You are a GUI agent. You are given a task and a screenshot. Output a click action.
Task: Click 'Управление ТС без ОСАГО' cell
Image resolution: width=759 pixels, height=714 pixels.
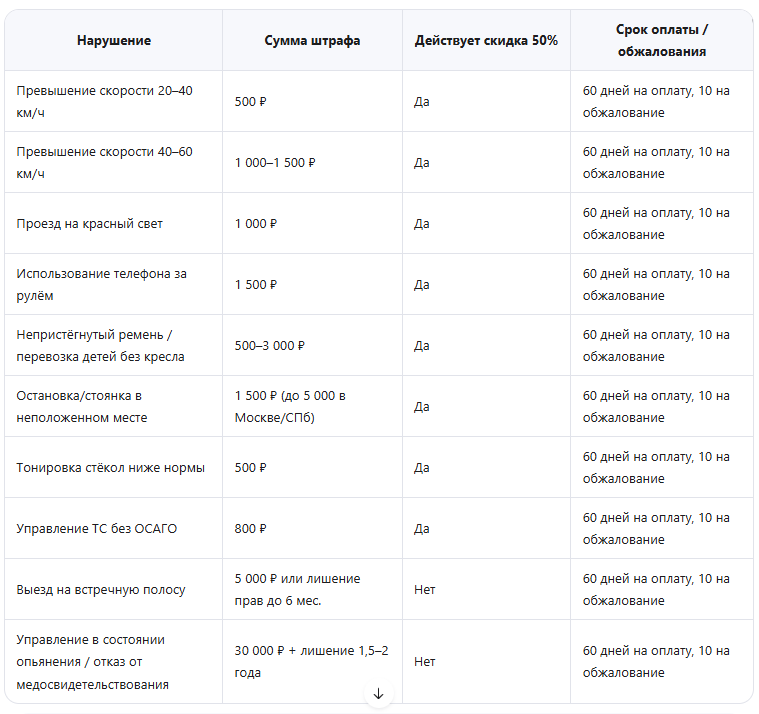(114, 528)
